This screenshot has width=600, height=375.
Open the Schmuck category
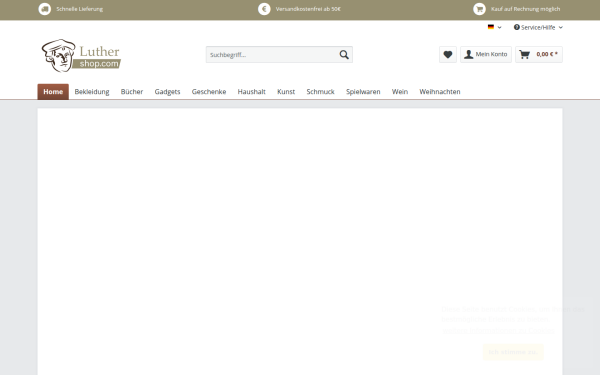(320, 92)
